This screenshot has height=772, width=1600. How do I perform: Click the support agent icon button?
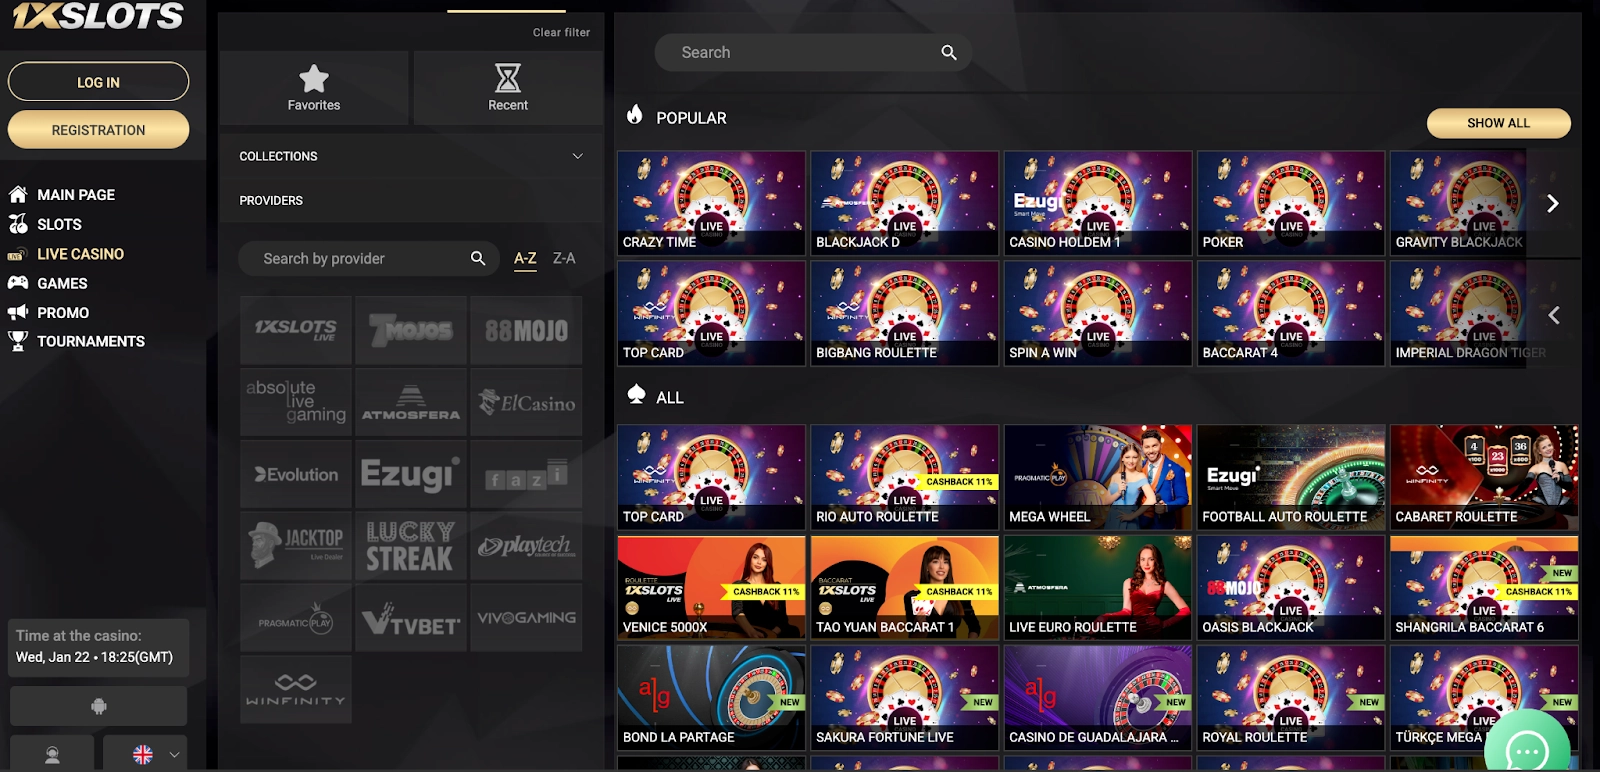pyautogui.click(x=52, y=755)
